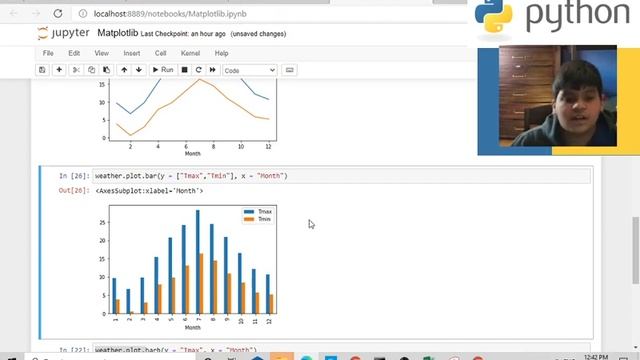Image resolution: width=640 pixels, height=360 pixels.
Task: Click the bar chart output image
Action: pos(189,267)
